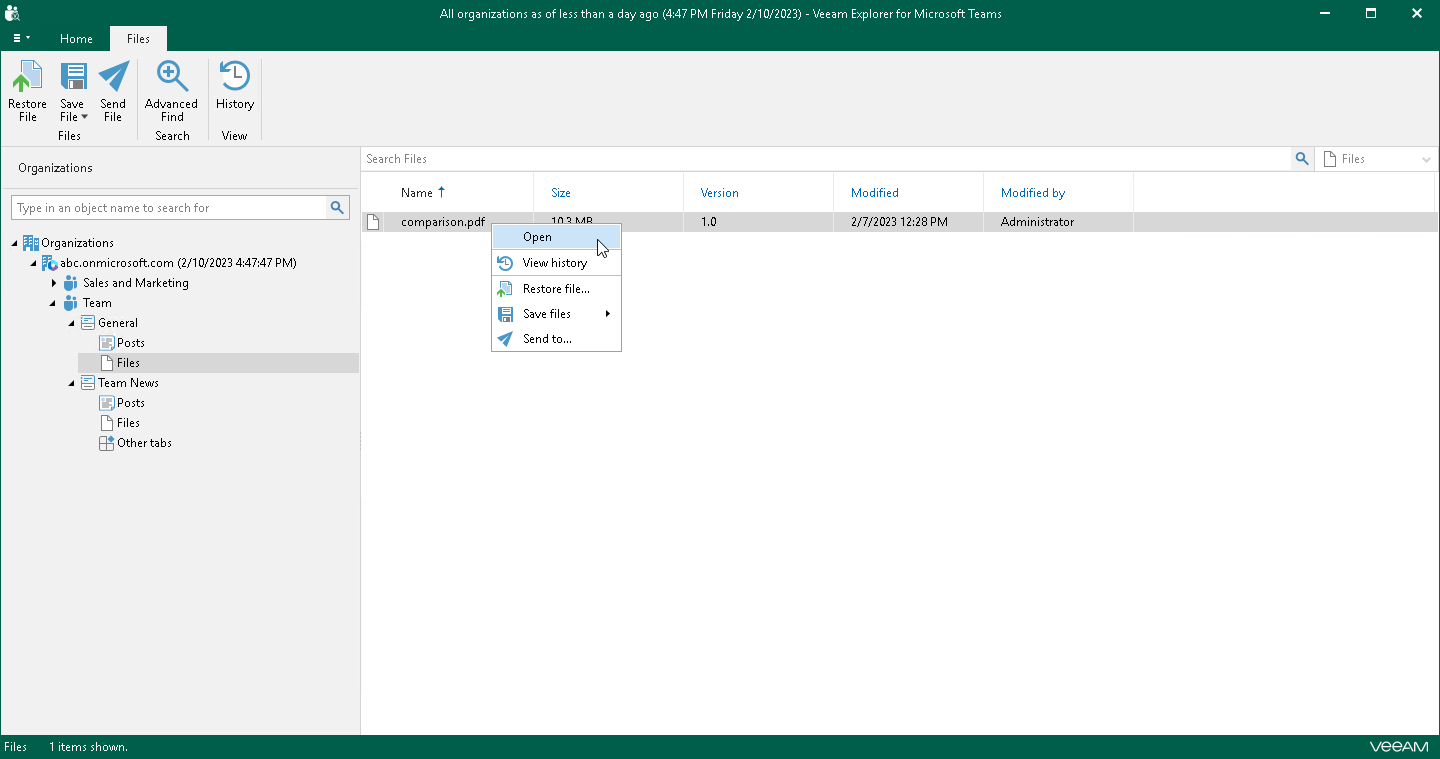Click the Team node people icon
Viewport: 1440px width, 759px height.
71,303
